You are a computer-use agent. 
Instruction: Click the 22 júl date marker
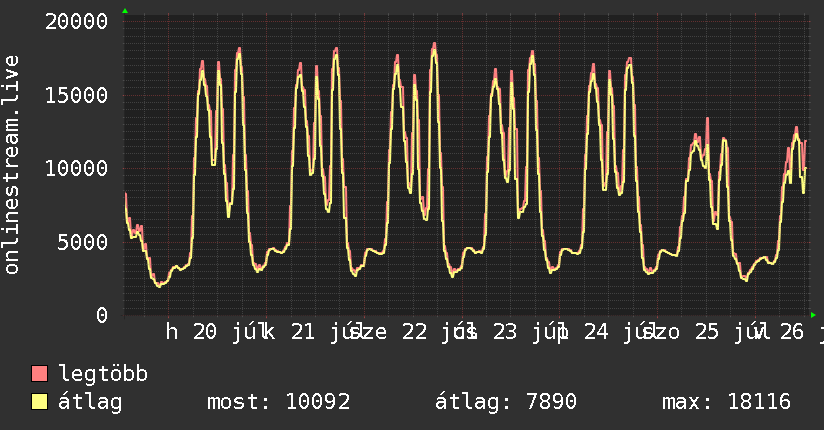[x=435, y=332]
